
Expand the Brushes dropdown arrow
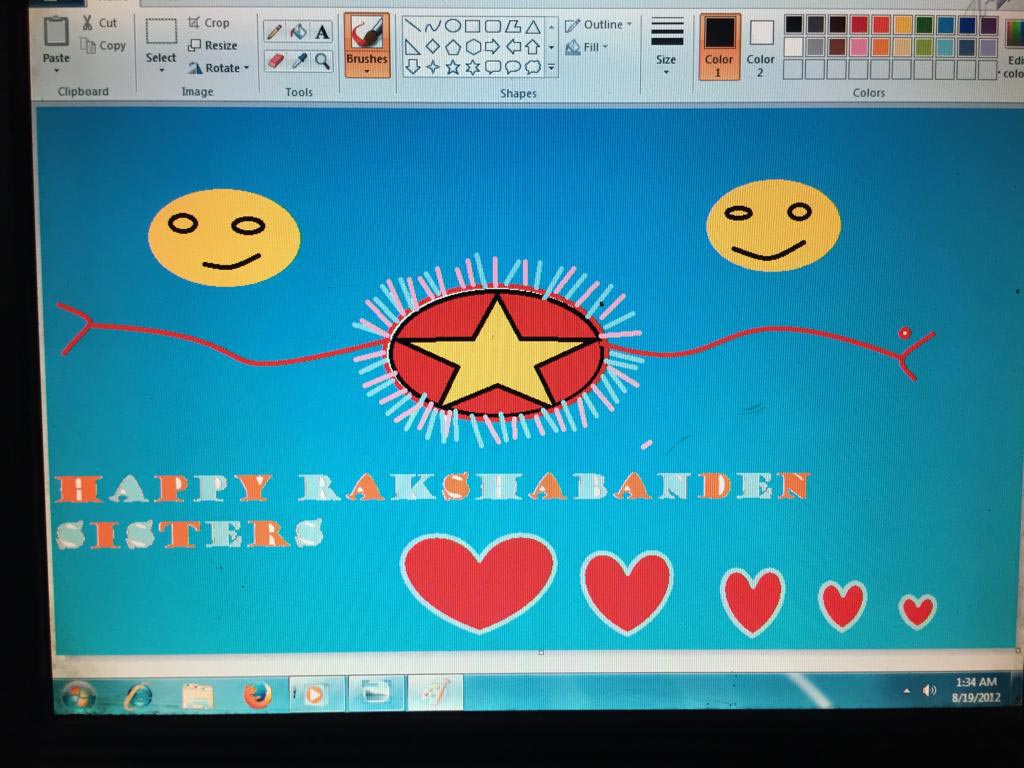(x=367, y=71)
